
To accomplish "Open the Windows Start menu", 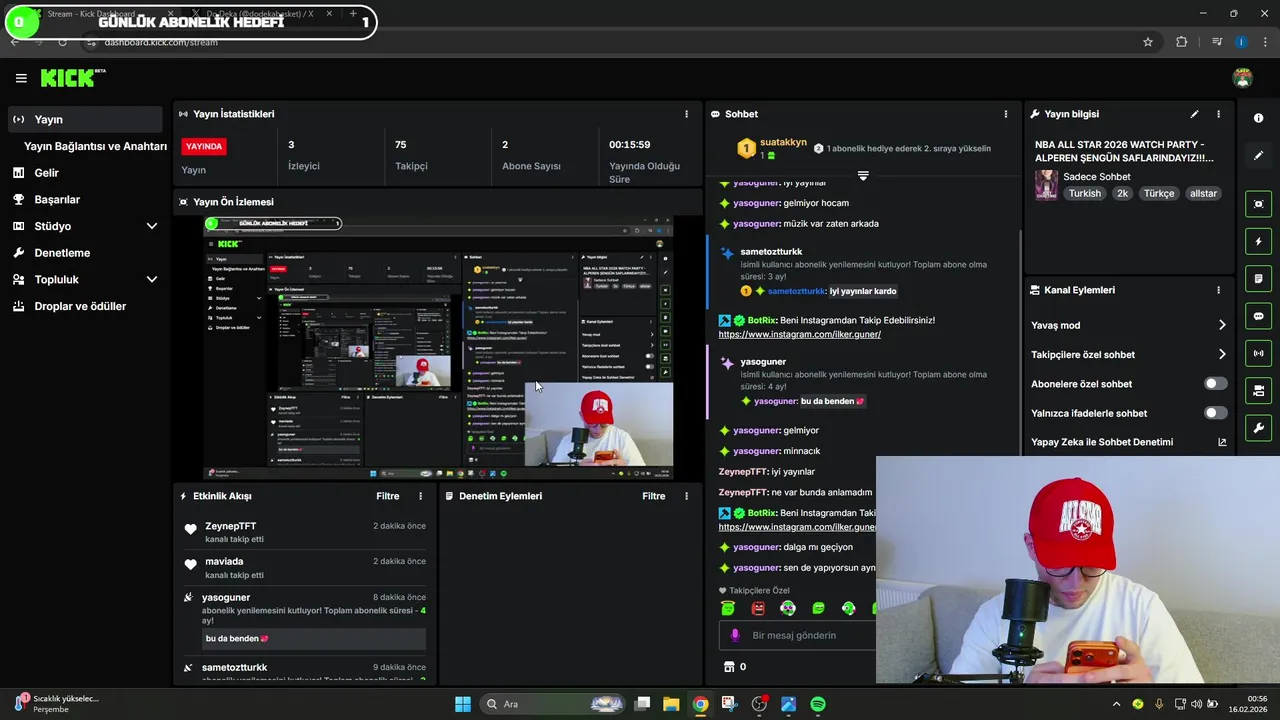I will (x=463, y=704).
